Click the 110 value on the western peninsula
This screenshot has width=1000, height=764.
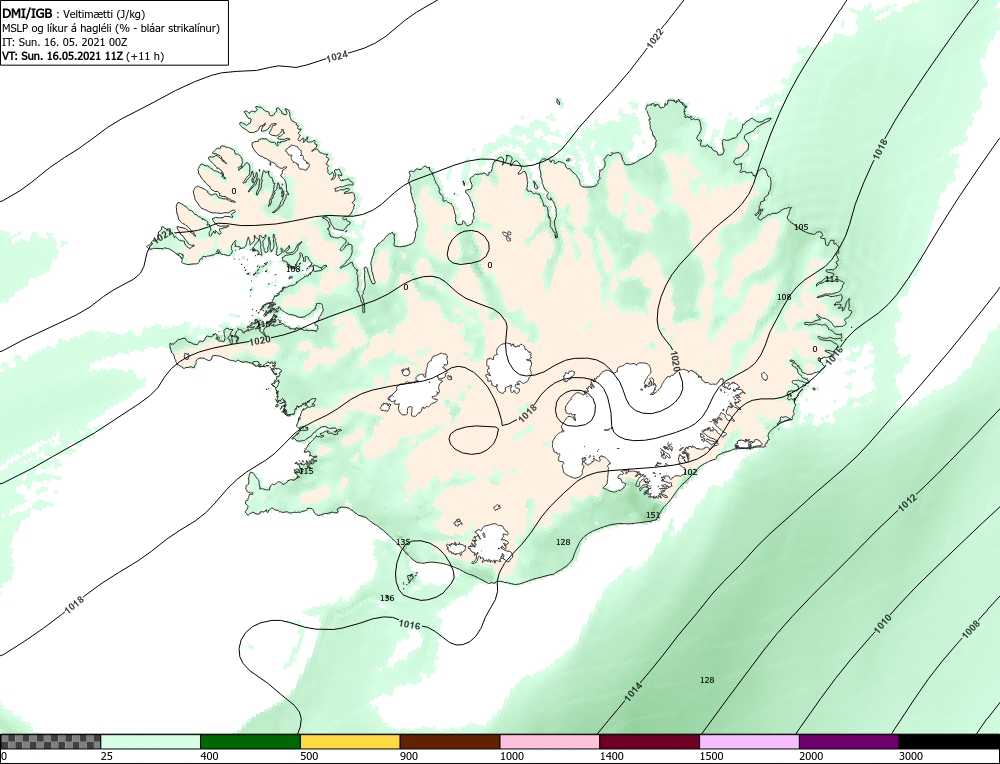263,325
